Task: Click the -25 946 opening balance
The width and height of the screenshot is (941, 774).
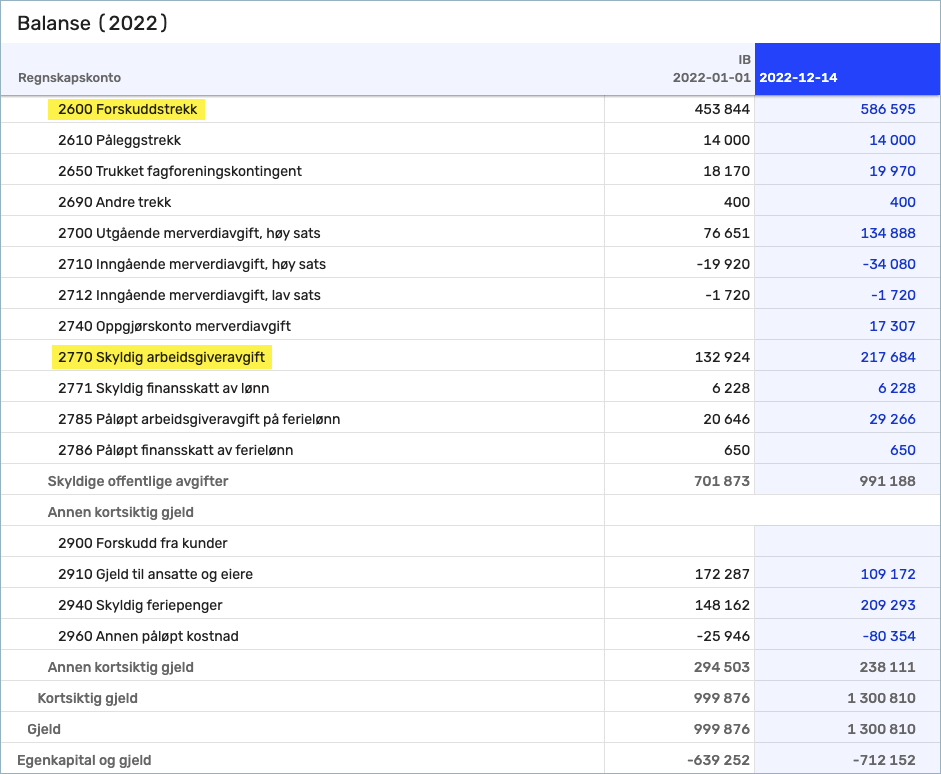Action: point(723,637)
